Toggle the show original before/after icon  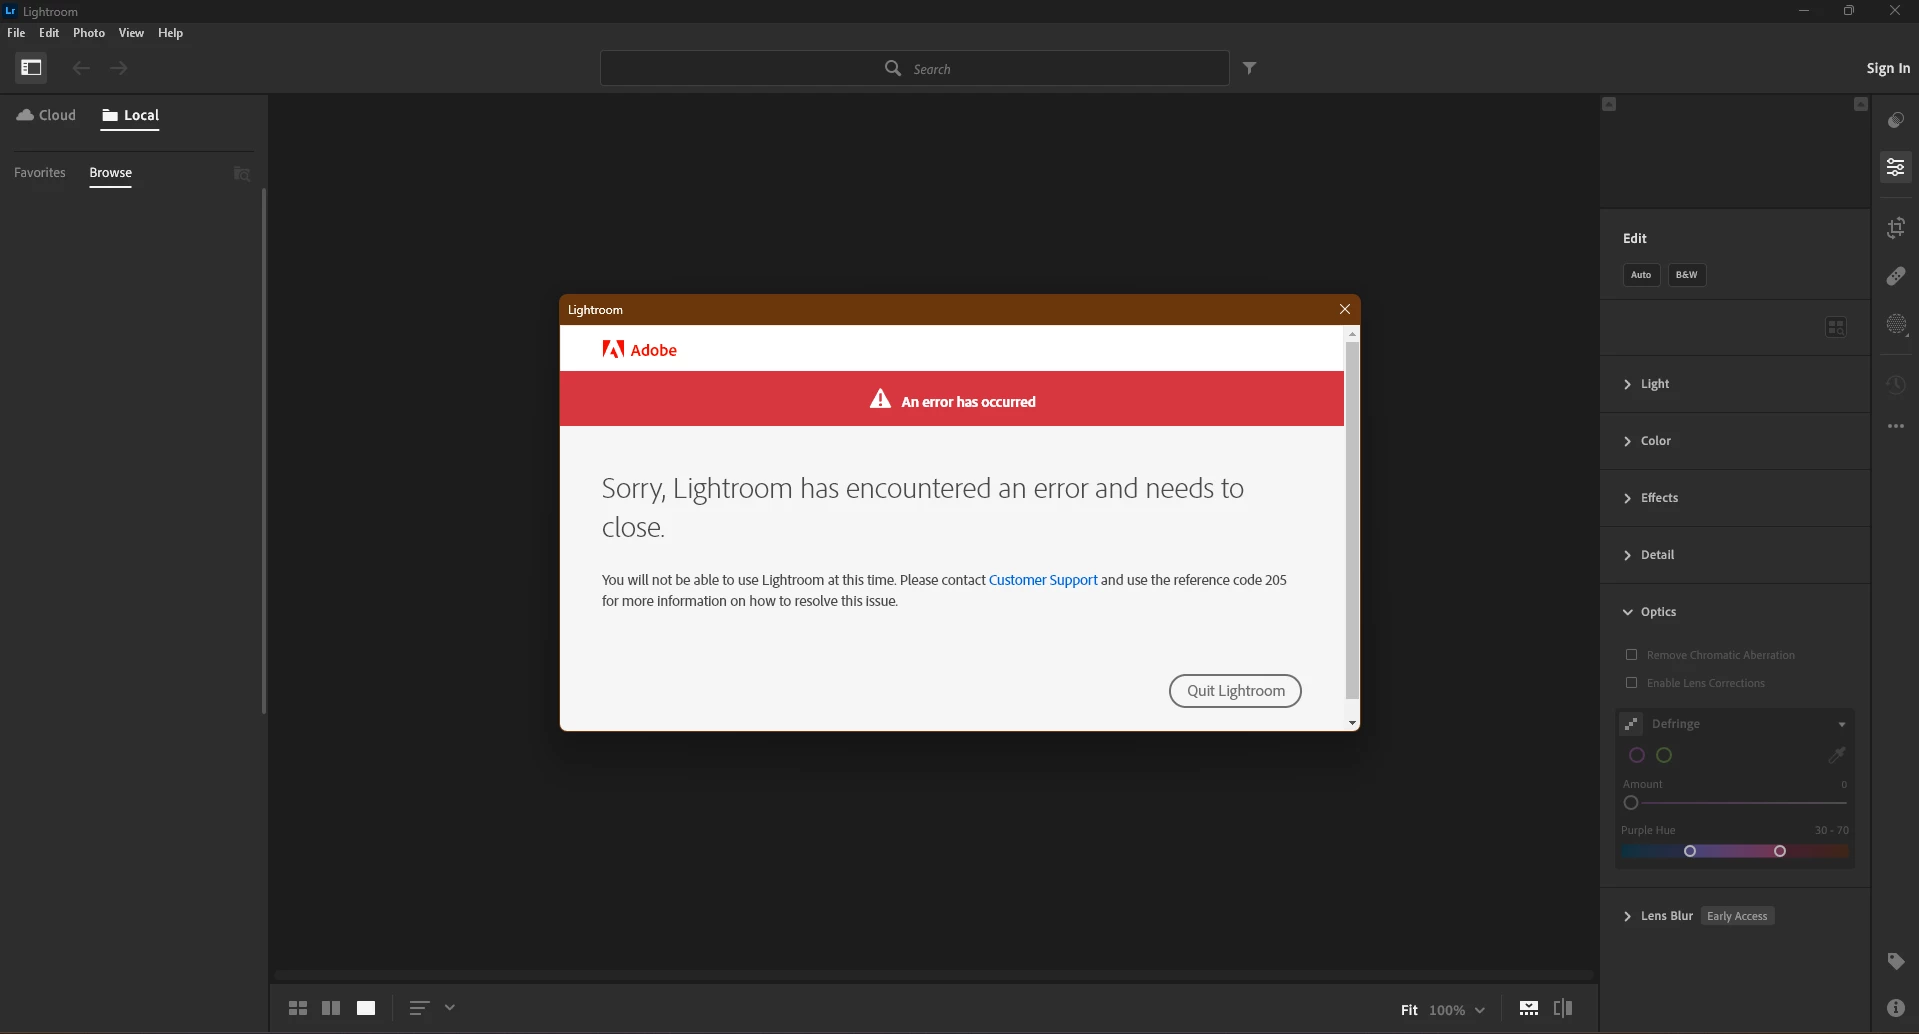1563,1008
